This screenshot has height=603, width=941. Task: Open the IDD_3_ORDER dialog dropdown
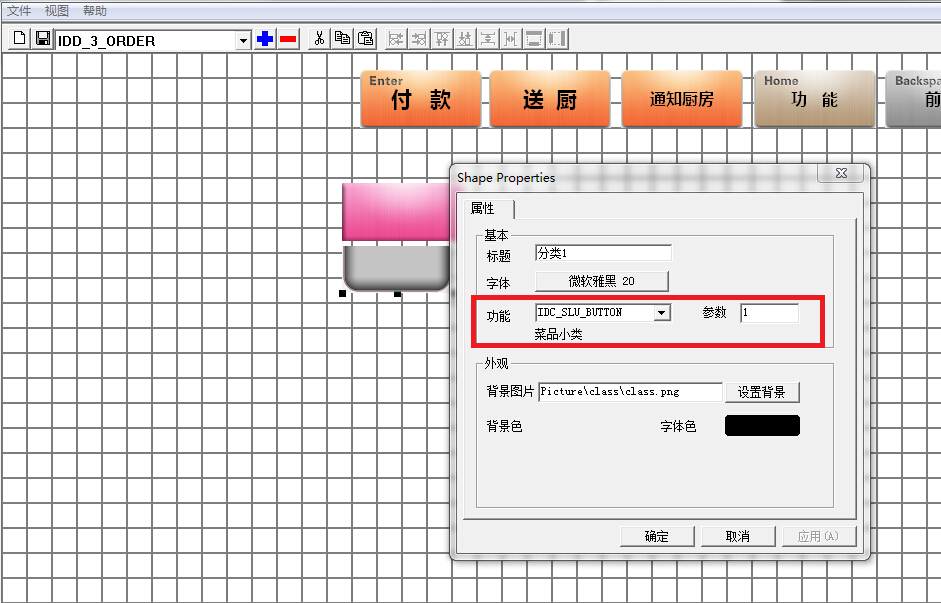click(x=242, y=41)
